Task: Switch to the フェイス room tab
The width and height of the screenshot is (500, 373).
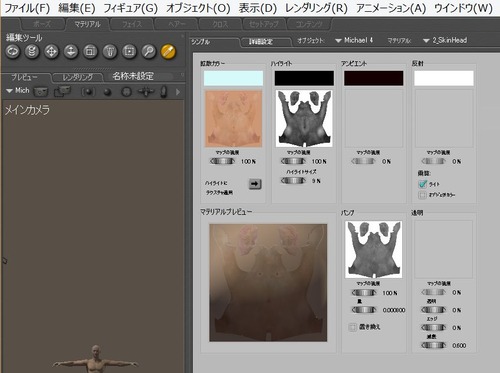Action: click(132, 24)
